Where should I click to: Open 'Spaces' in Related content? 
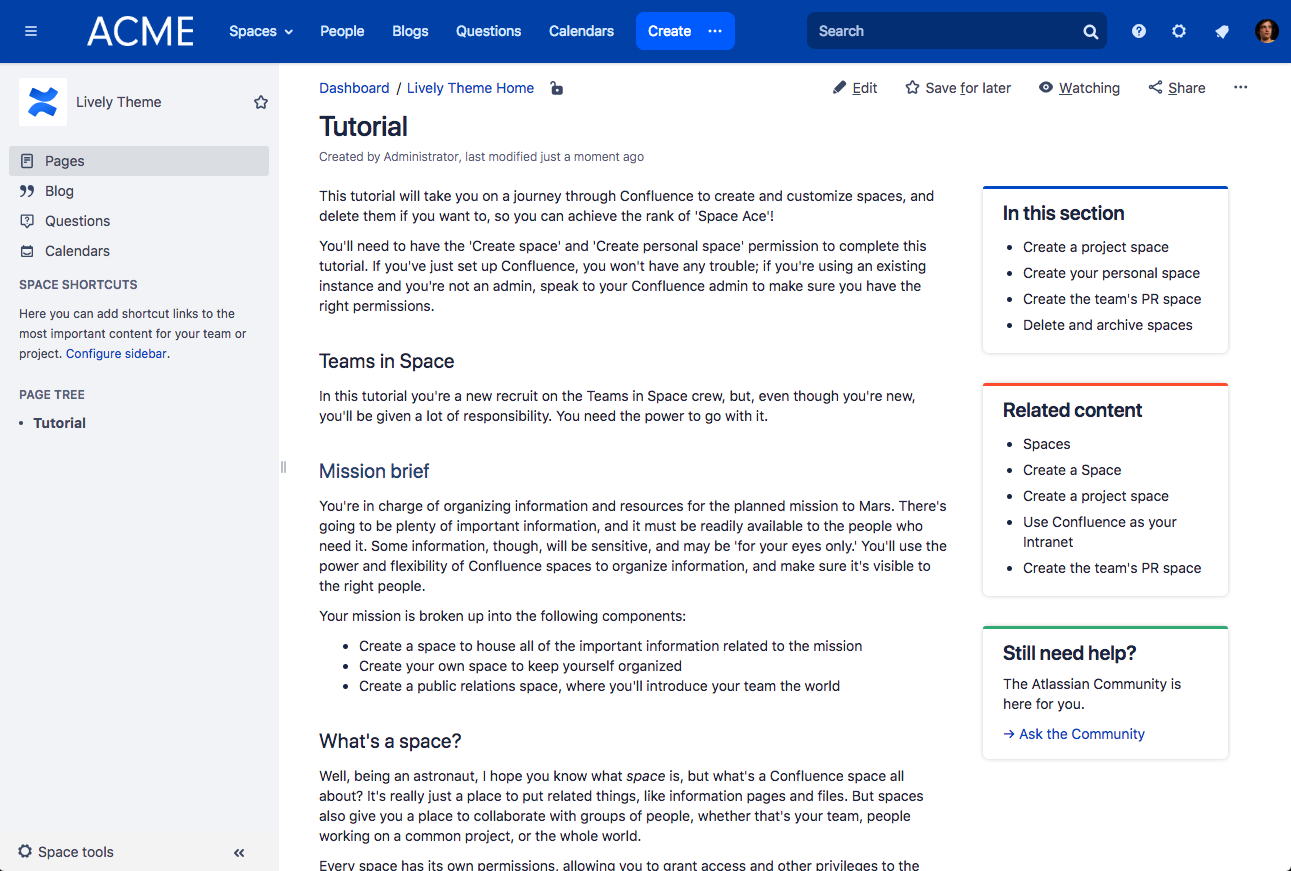pos(1046,444)
